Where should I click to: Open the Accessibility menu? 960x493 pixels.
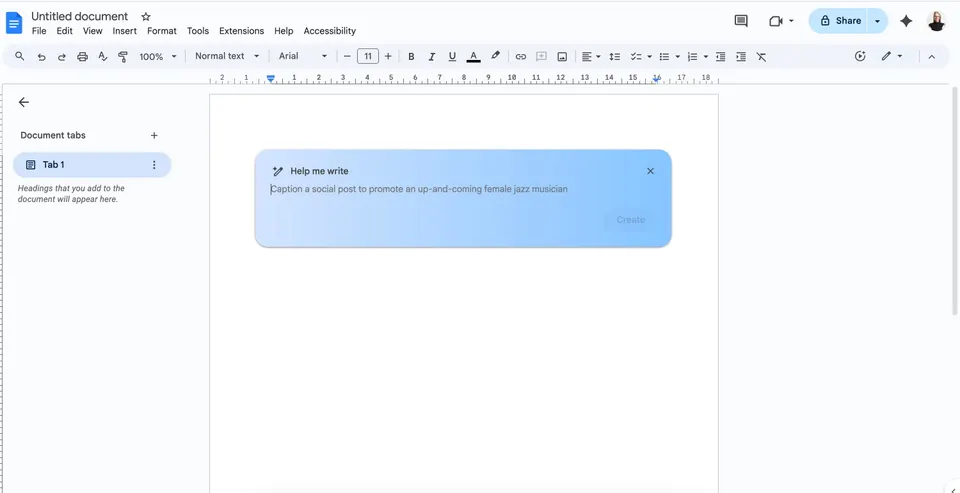point(329,31)
